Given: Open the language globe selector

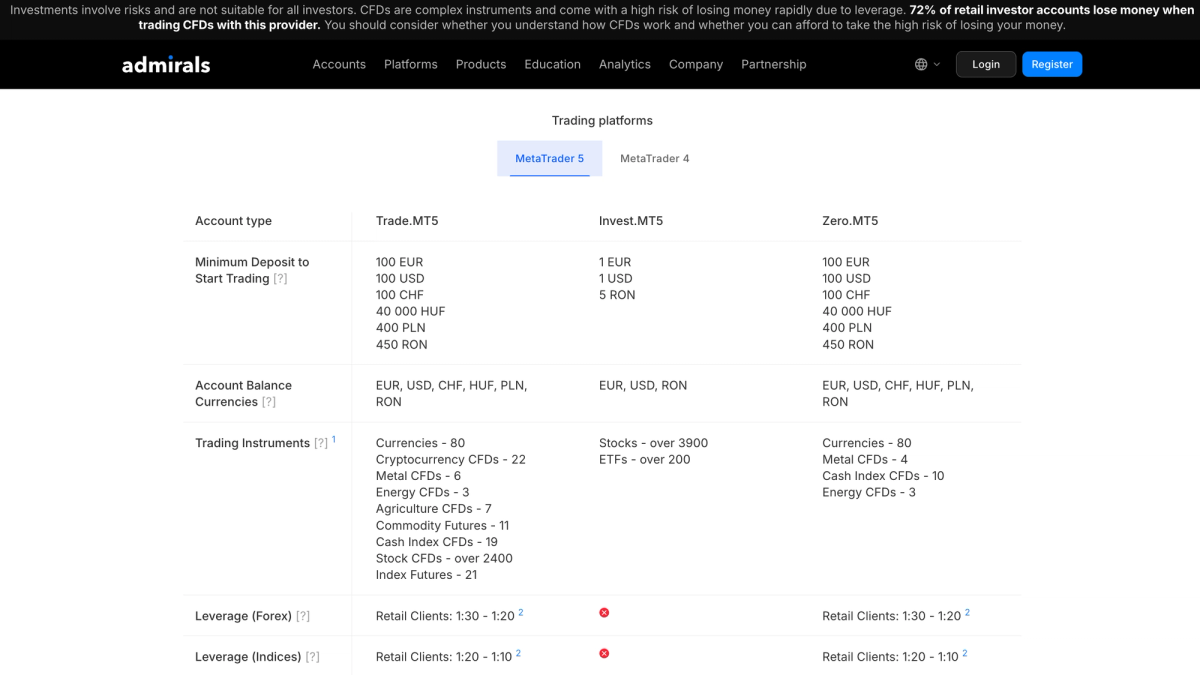Looking at the screenshot, I should pyautogui.click(x=927, y=64).
